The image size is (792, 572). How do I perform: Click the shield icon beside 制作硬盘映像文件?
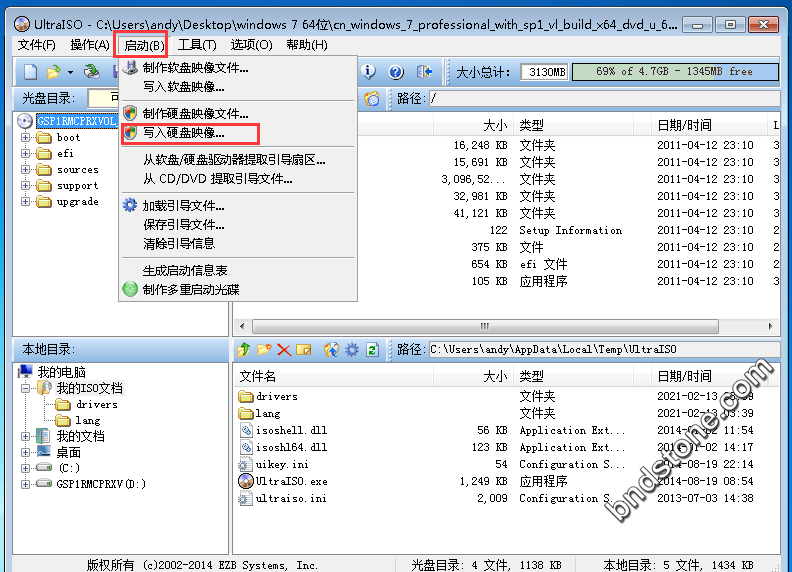pyautogui.click(x=130, y=113)
